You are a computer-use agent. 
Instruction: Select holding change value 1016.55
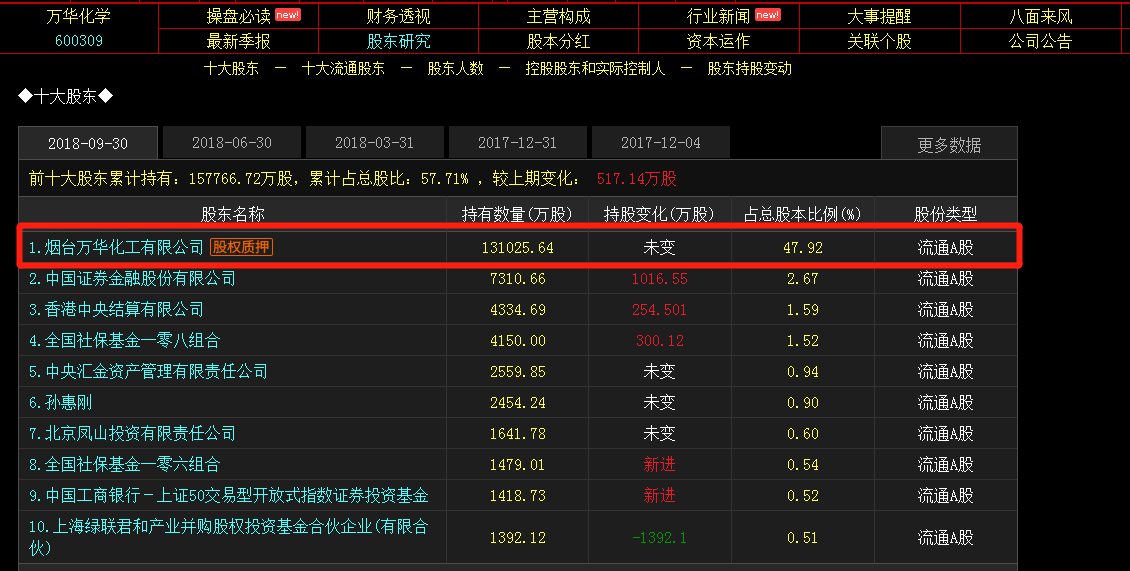tap(659, 279)
